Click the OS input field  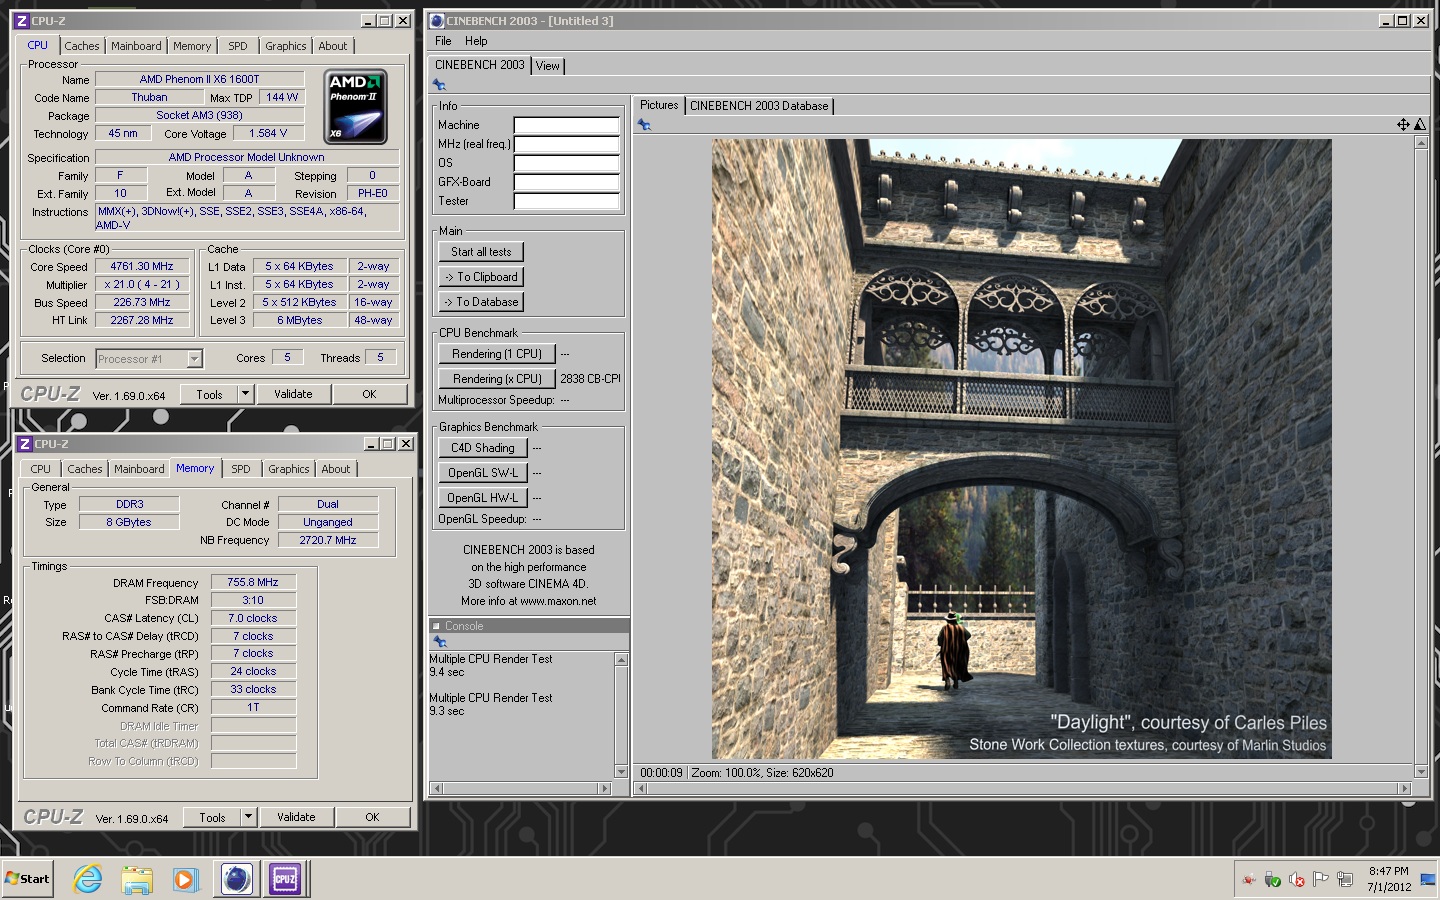tap(567, 163)
